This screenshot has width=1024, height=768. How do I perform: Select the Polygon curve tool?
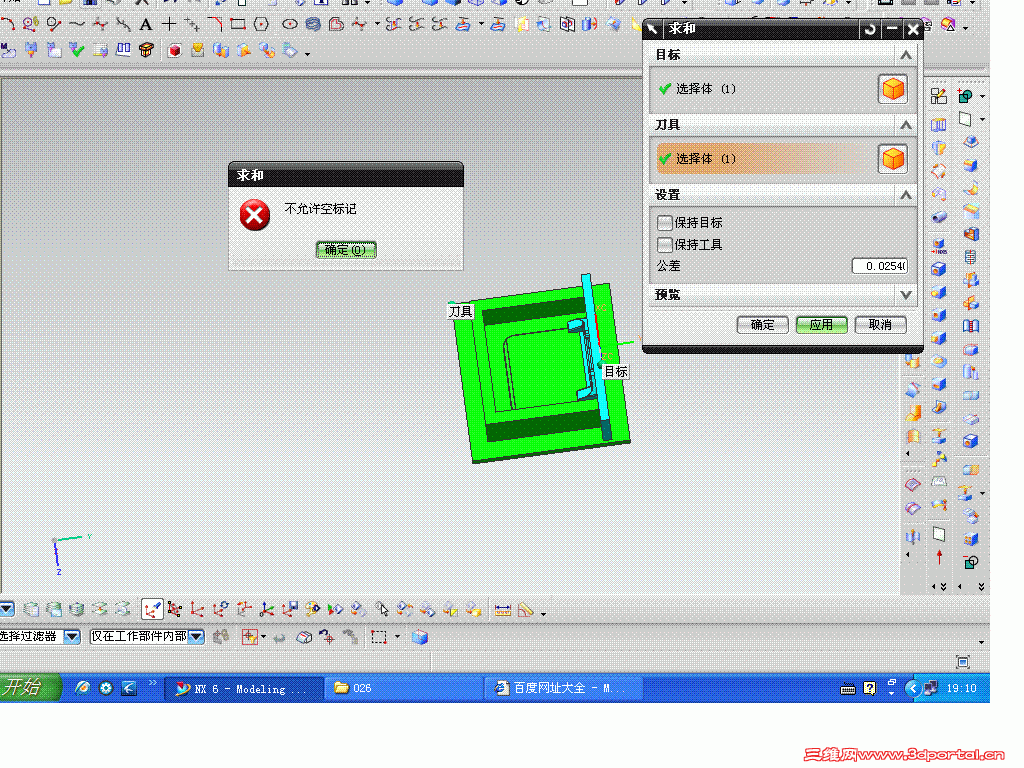(261, 25)
